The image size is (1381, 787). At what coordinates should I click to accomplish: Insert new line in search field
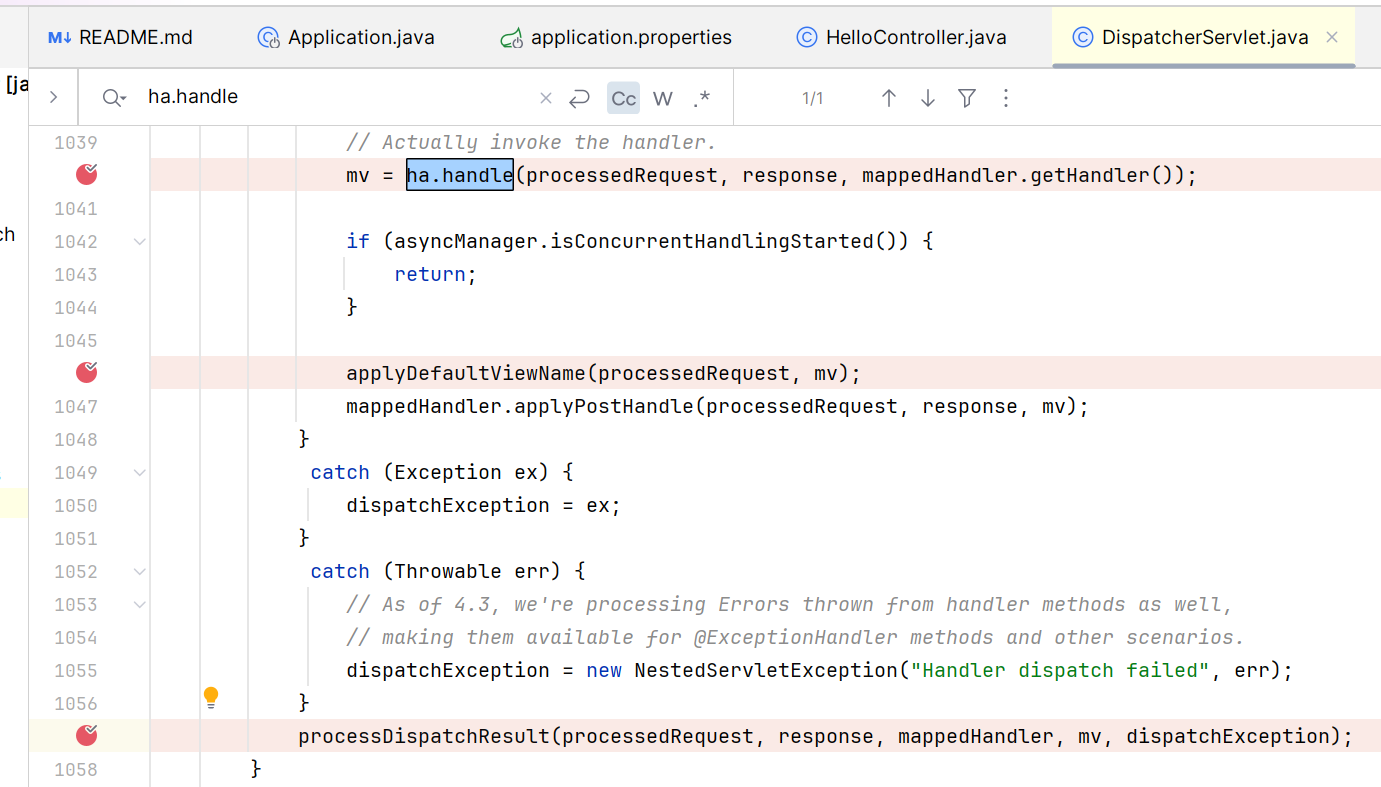[x=579, y=98]
